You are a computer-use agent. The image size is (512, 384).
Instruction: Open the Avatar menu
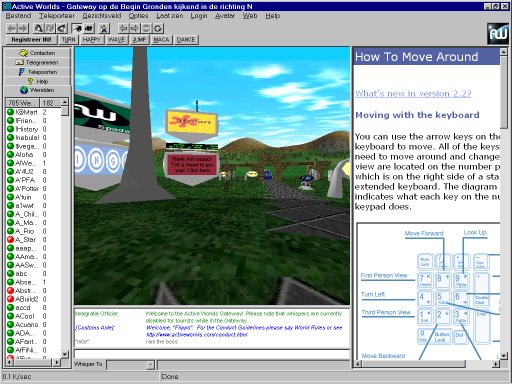click(x=225, y=16)
